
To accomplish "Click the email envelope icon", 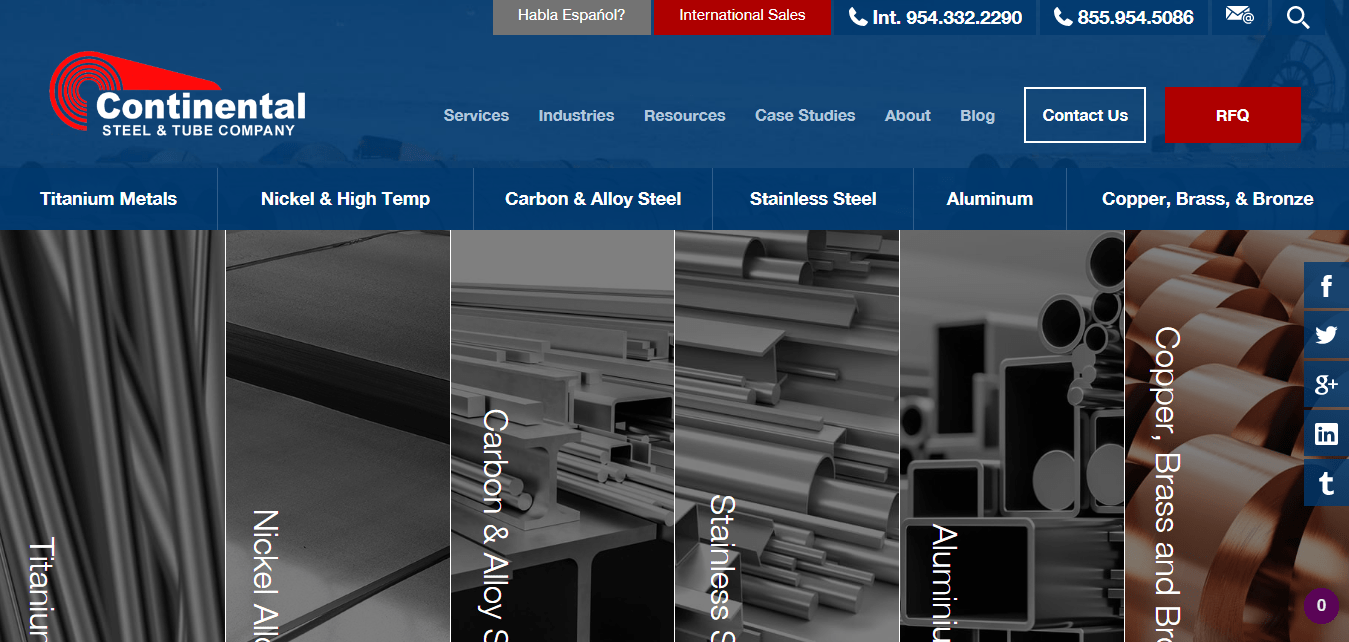I will tap(1240, 17).
